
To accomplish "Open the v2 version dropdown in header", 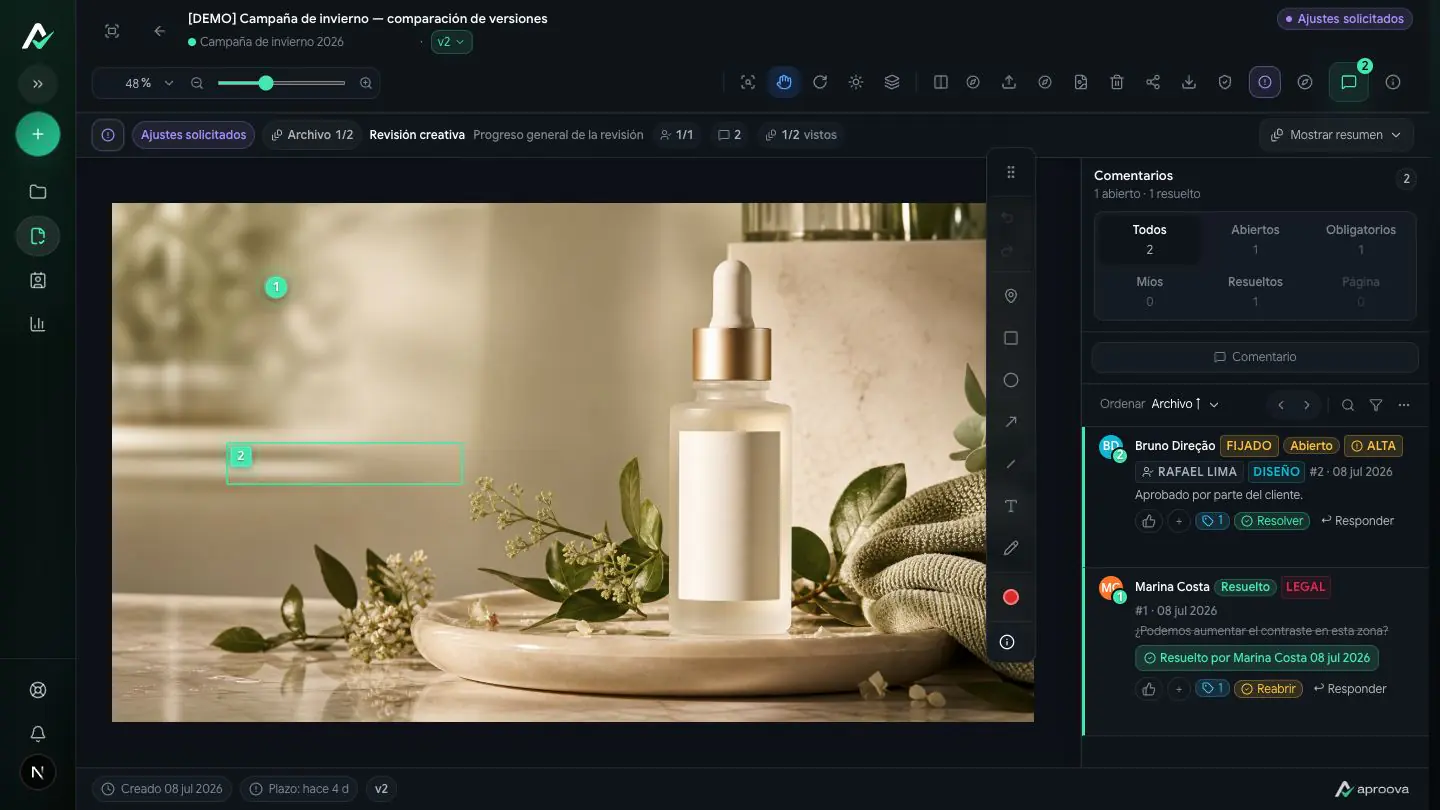I will click(x=451, y=42).
